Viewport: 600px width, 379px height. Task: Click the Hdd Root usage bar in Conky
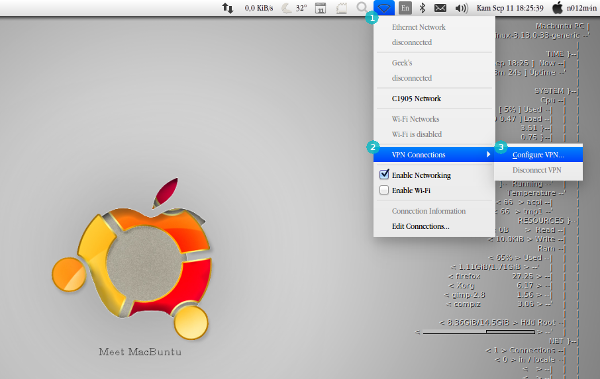point(479,332)
